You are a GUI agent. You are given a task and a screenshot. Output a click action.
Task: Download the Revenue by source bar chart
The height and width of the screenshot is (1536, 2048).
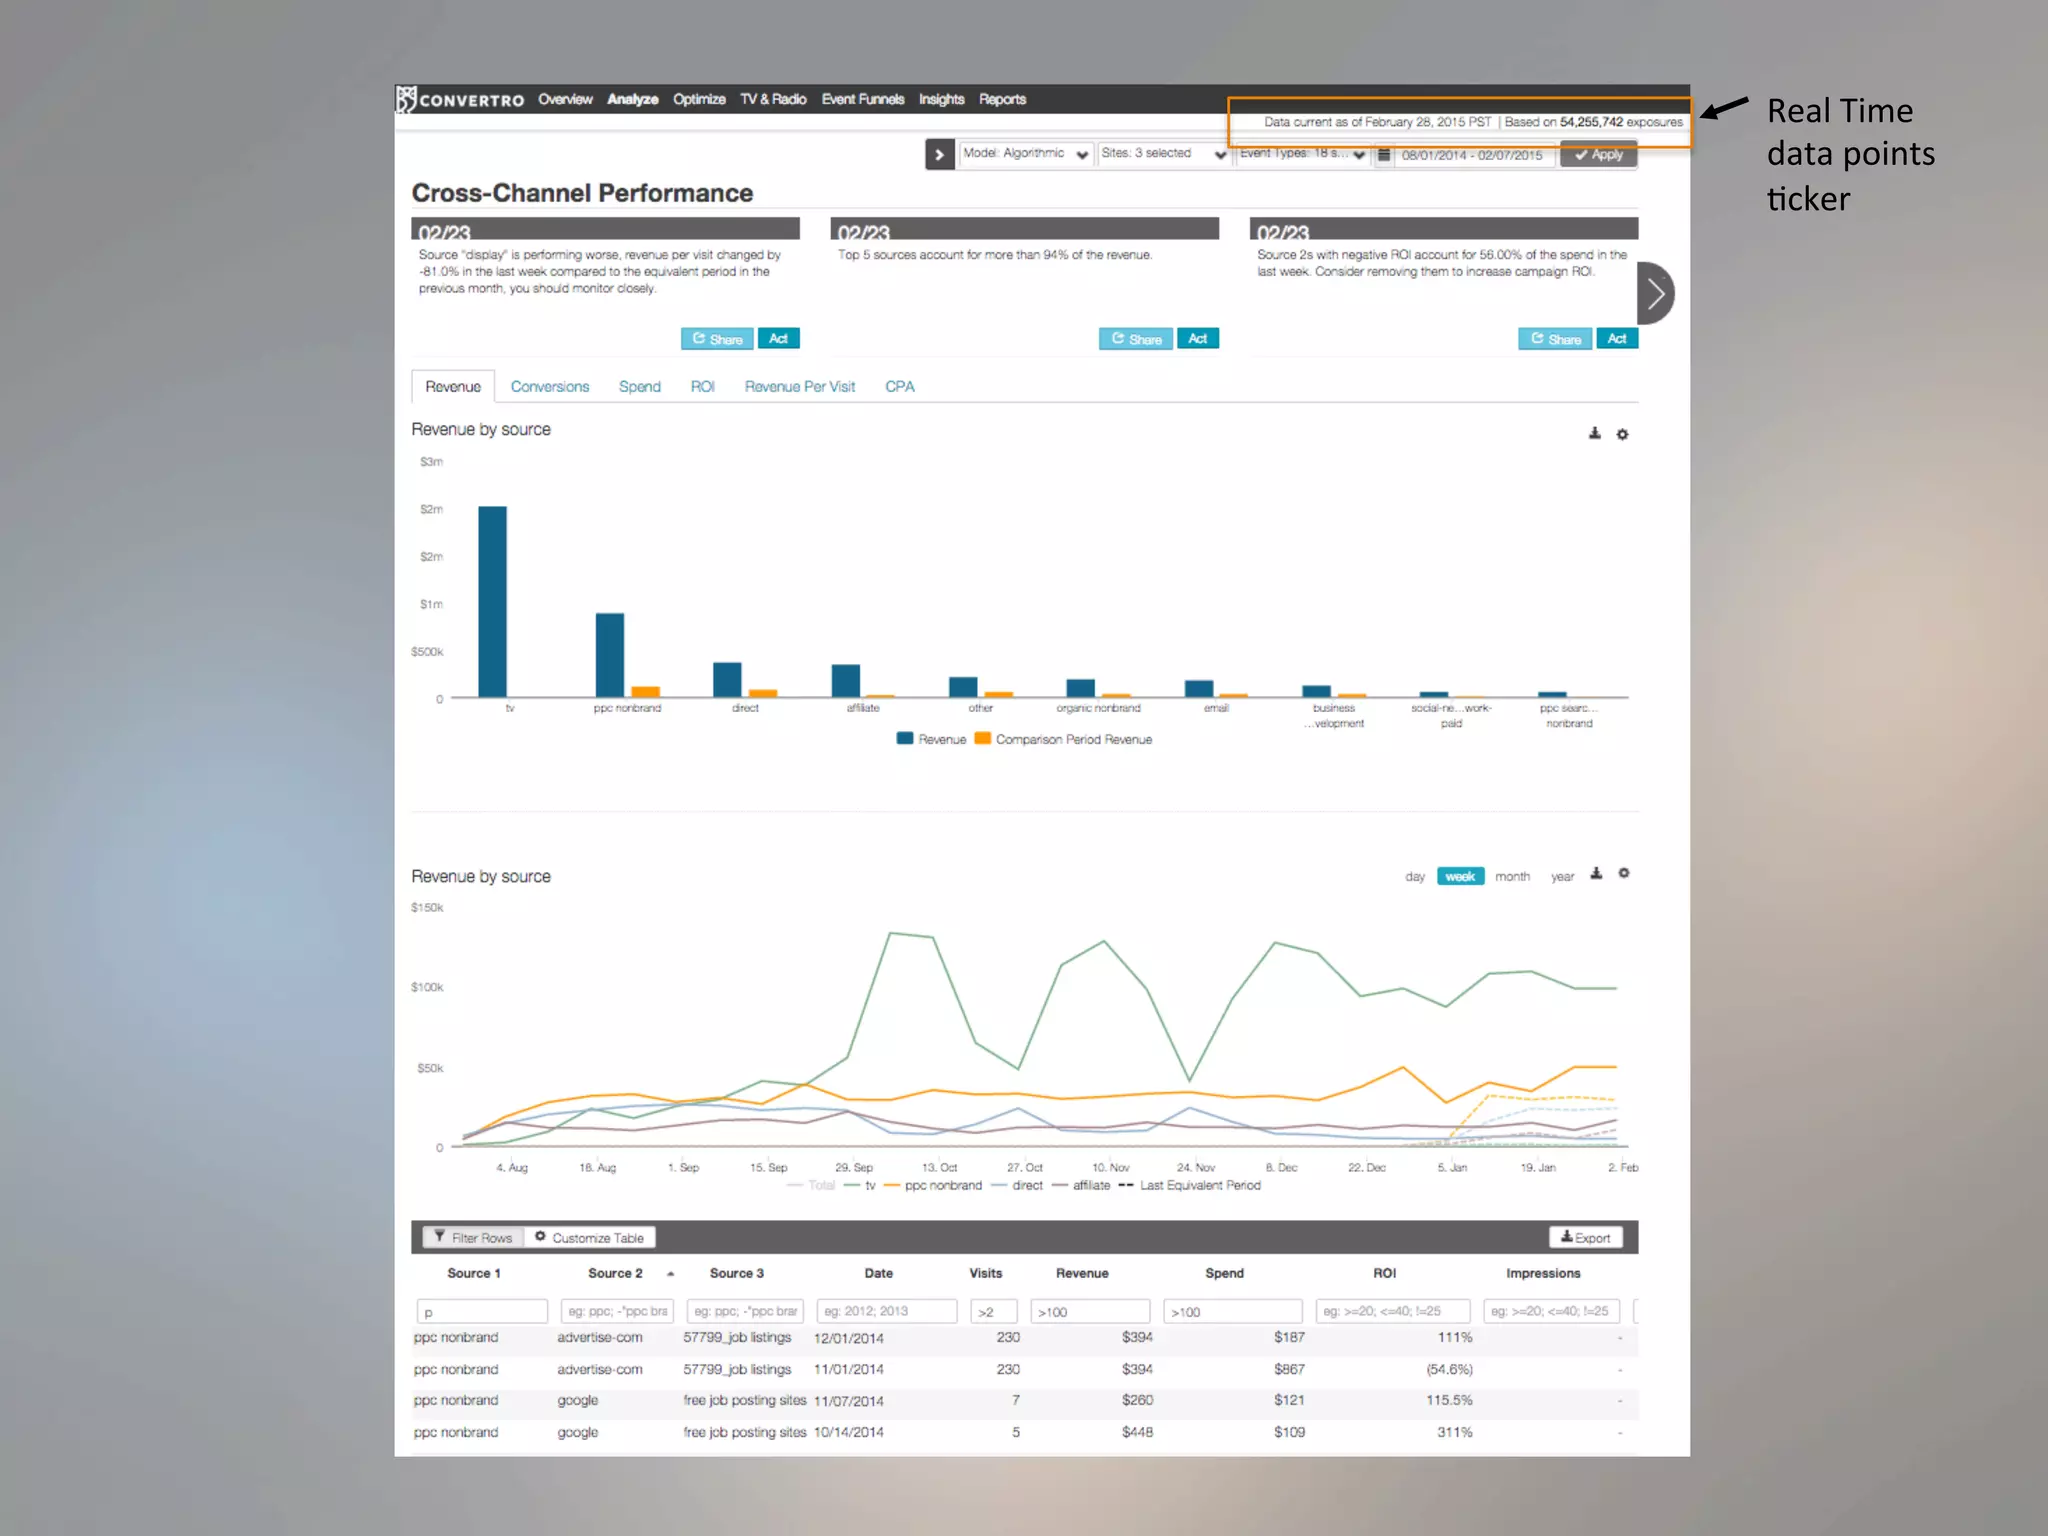point(1595,433)
